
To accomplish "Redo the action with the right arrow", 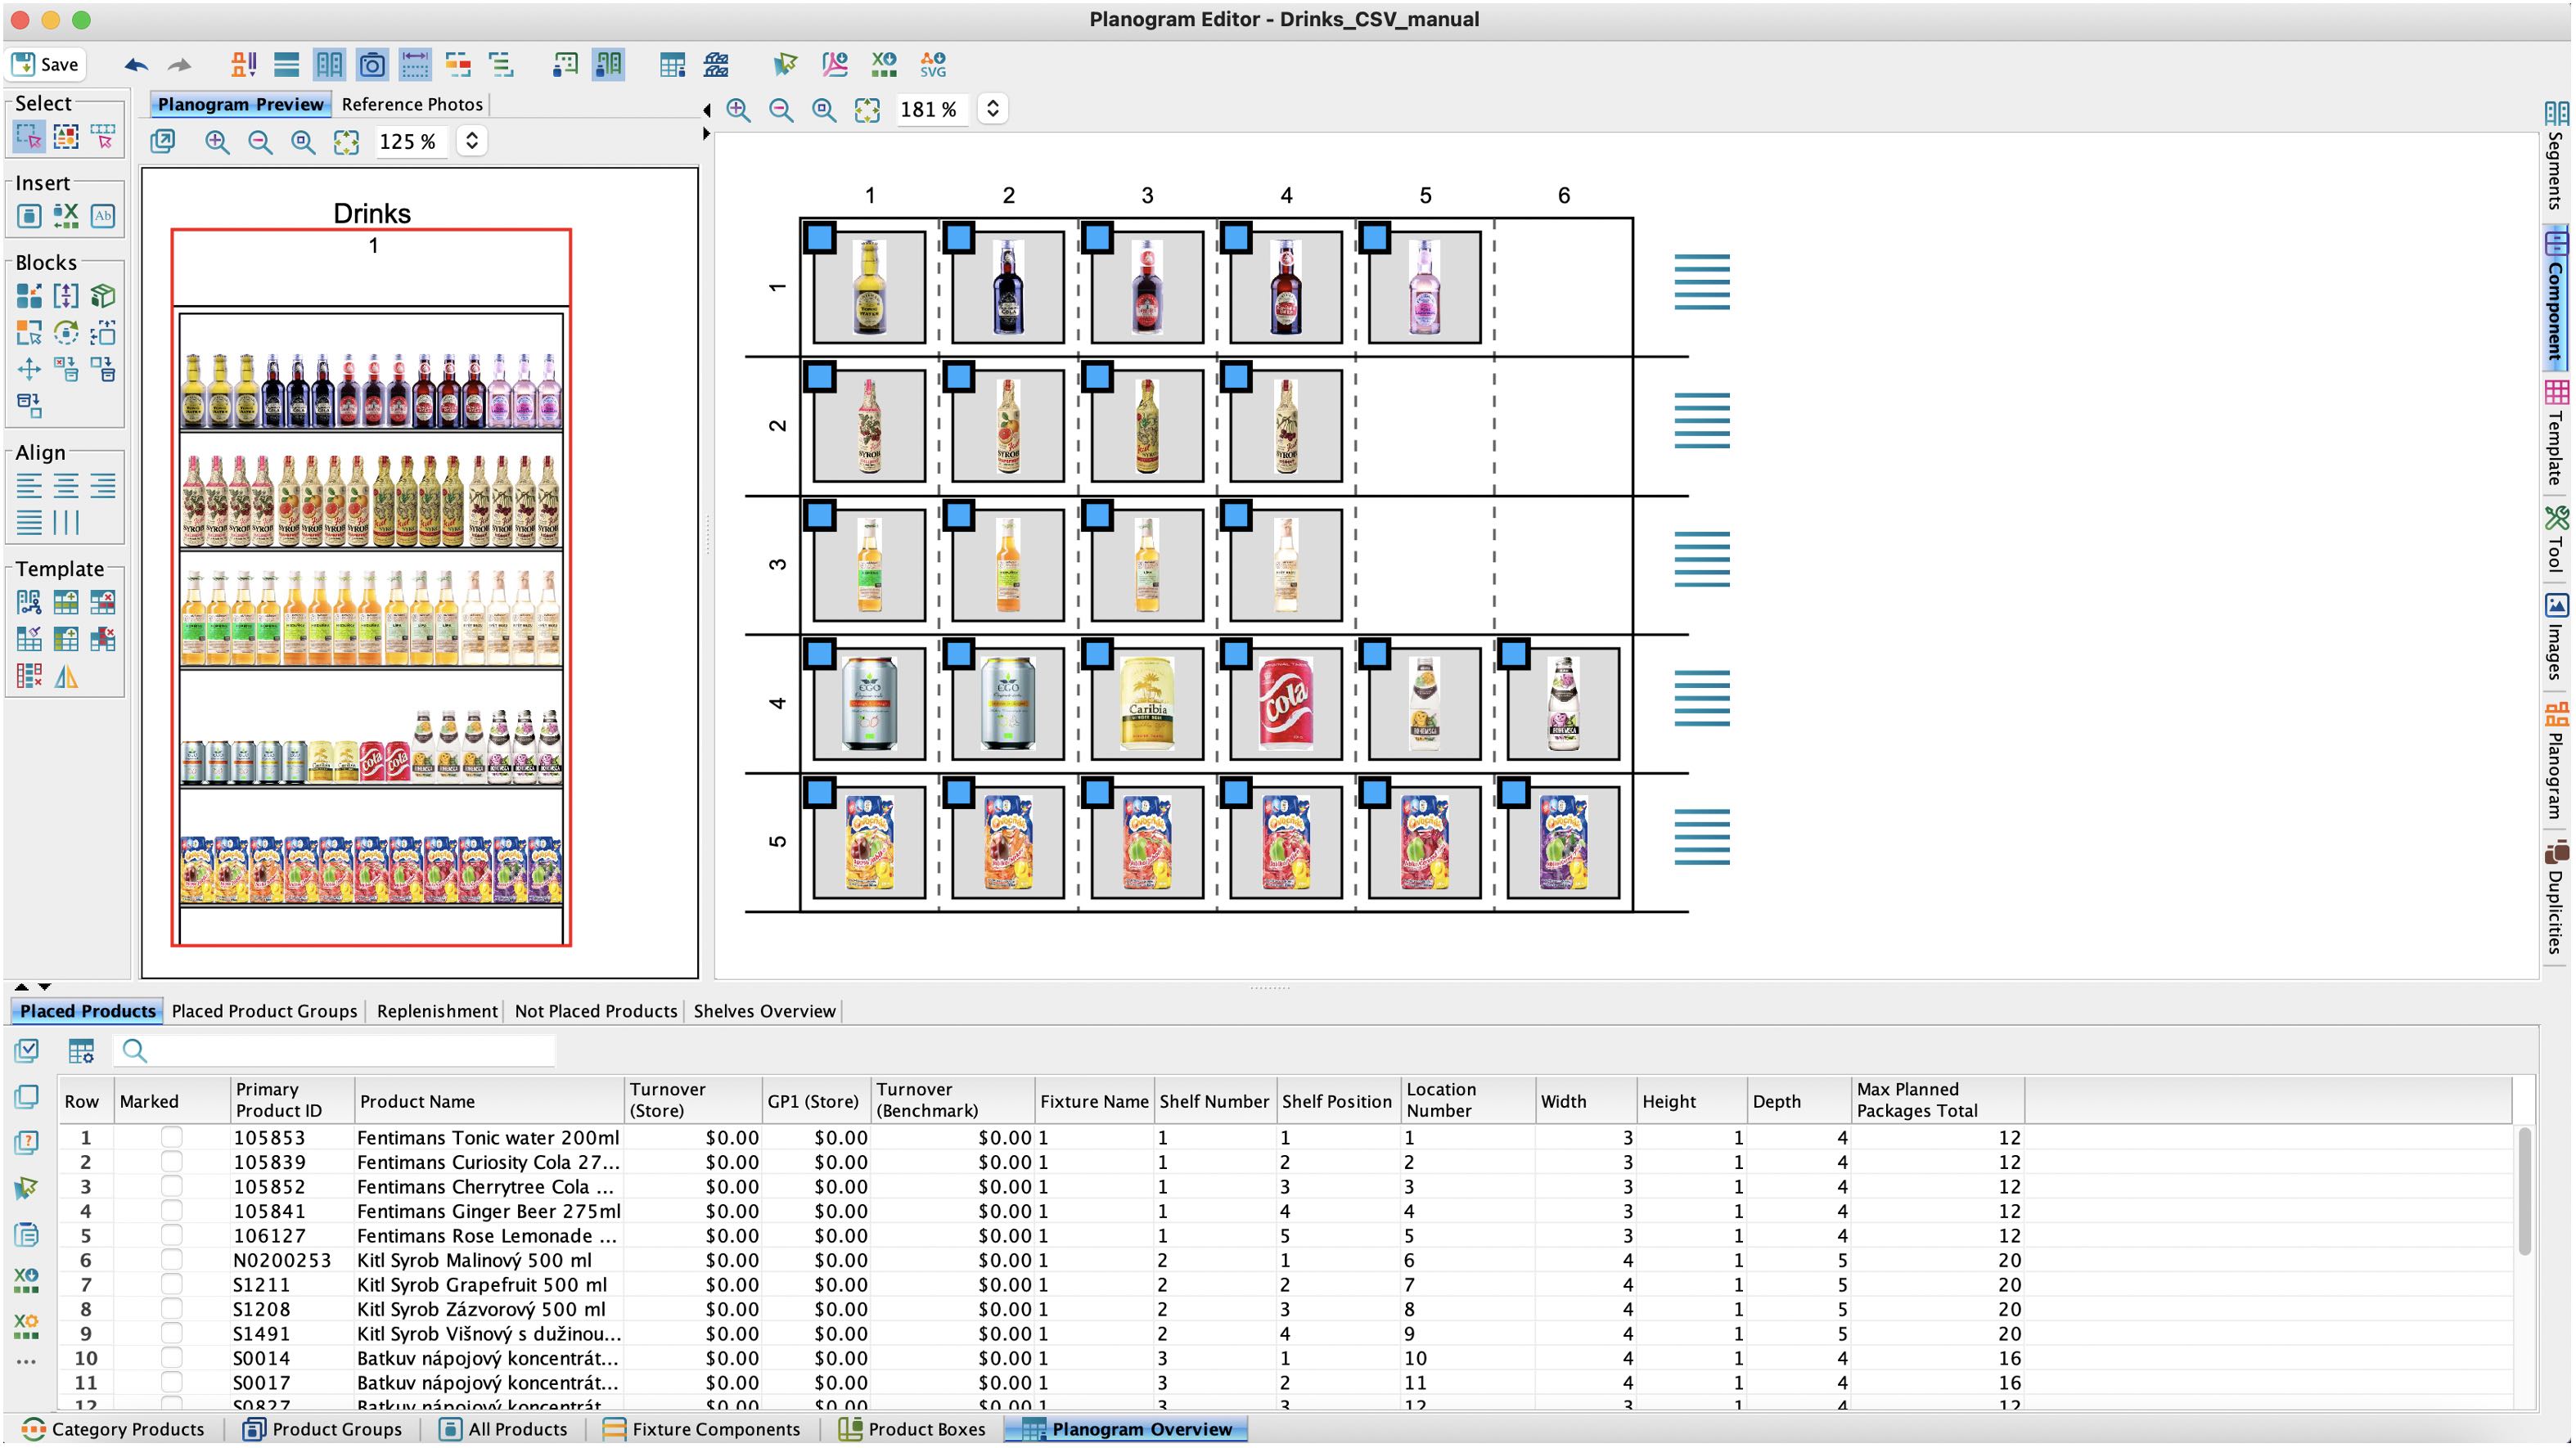I will click(179, 65).
